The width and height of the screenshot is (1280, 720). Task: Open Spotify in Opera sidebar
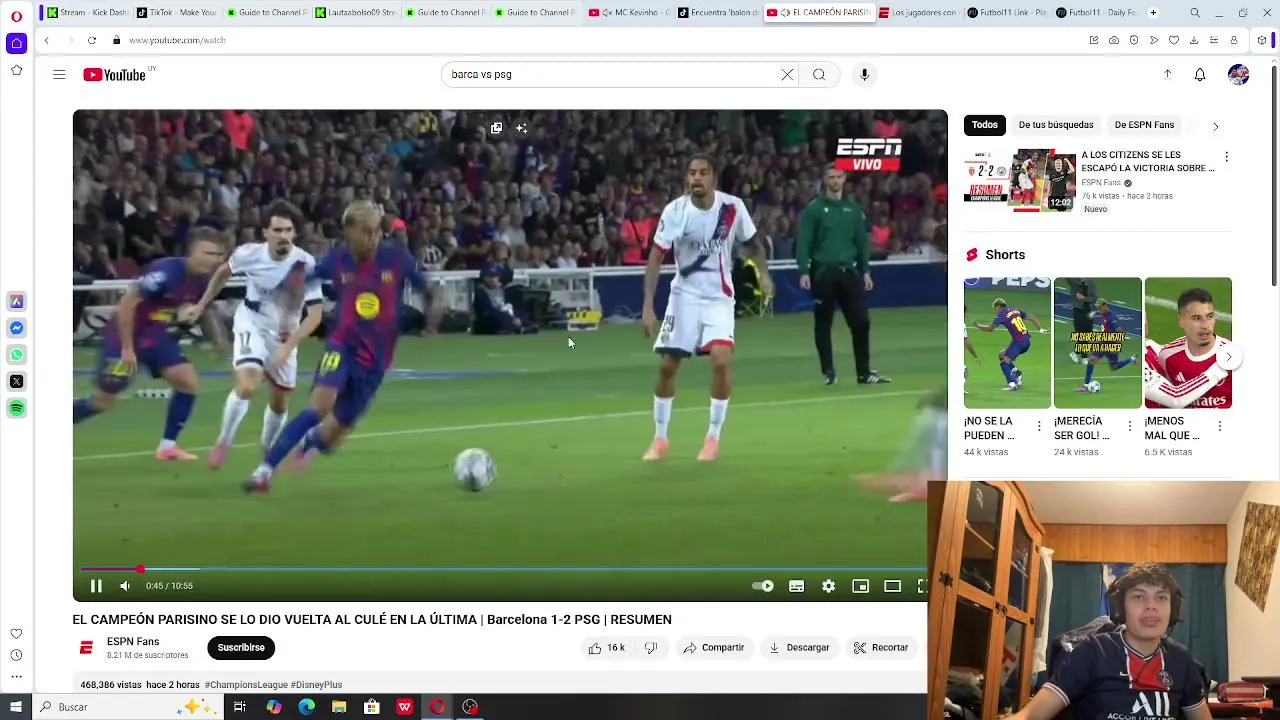point(16,408)
